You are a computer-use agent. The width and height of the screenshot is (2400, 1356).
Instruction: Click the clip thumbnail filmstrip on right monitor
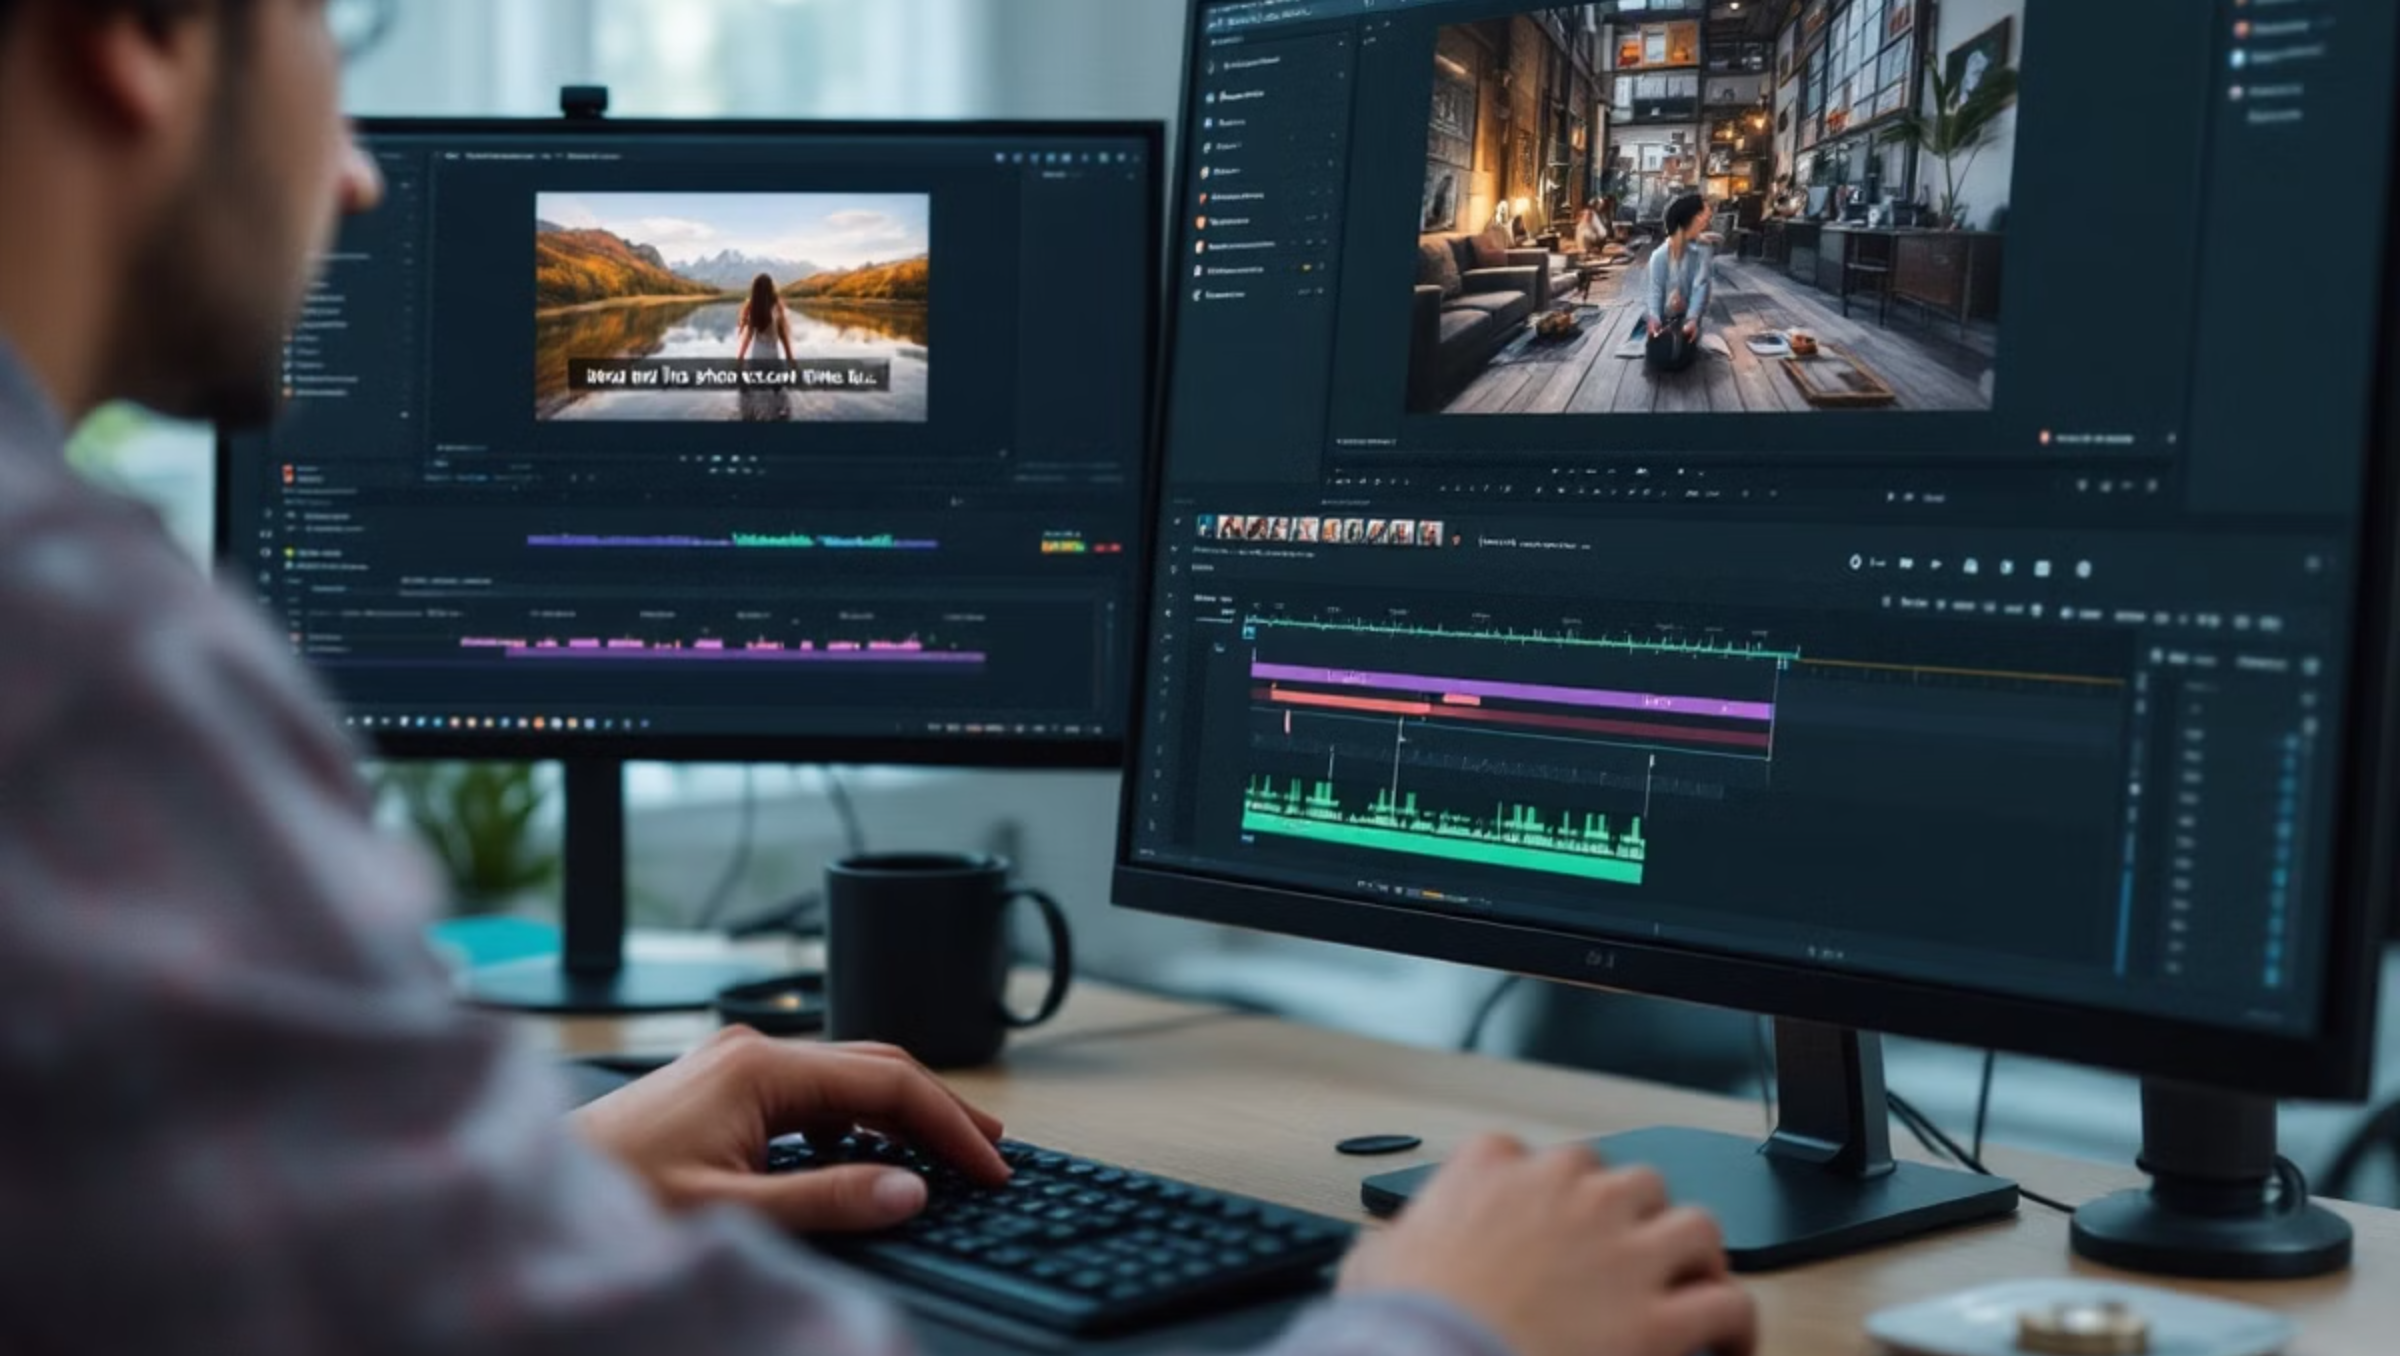pos(1320,530)
